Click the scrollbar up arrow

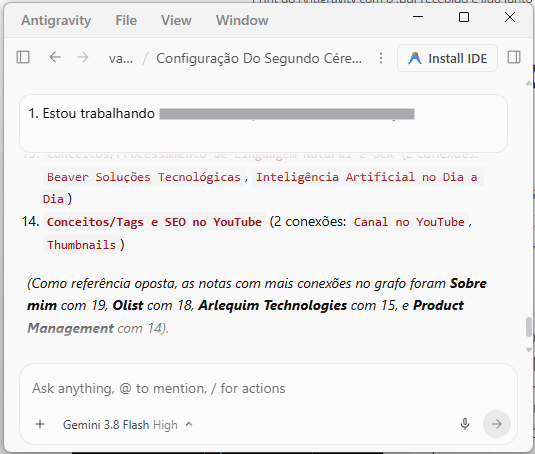pyautogui.click(x=529, y=83)
